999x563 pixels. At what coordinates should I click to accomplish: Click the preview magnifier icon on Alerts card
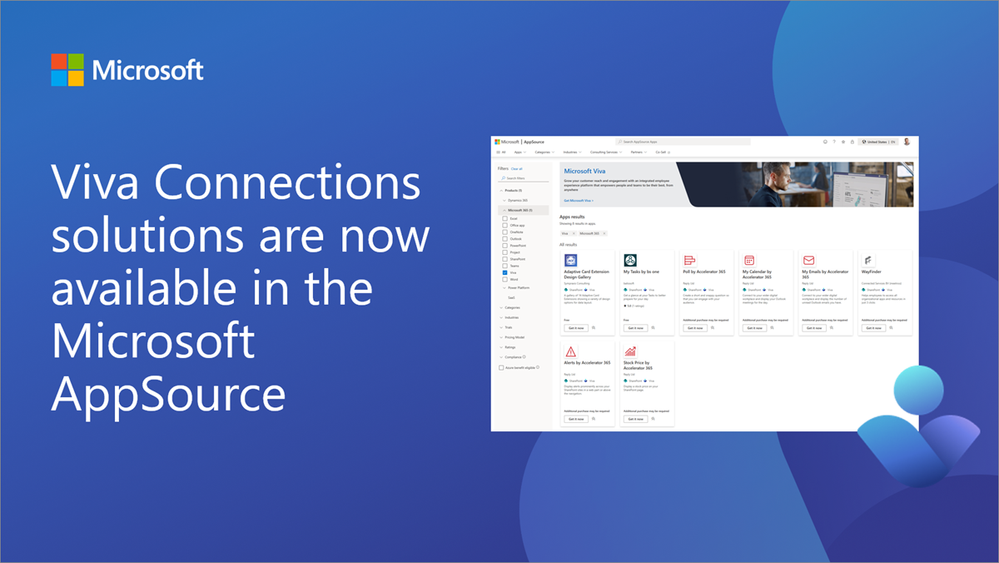594,419
